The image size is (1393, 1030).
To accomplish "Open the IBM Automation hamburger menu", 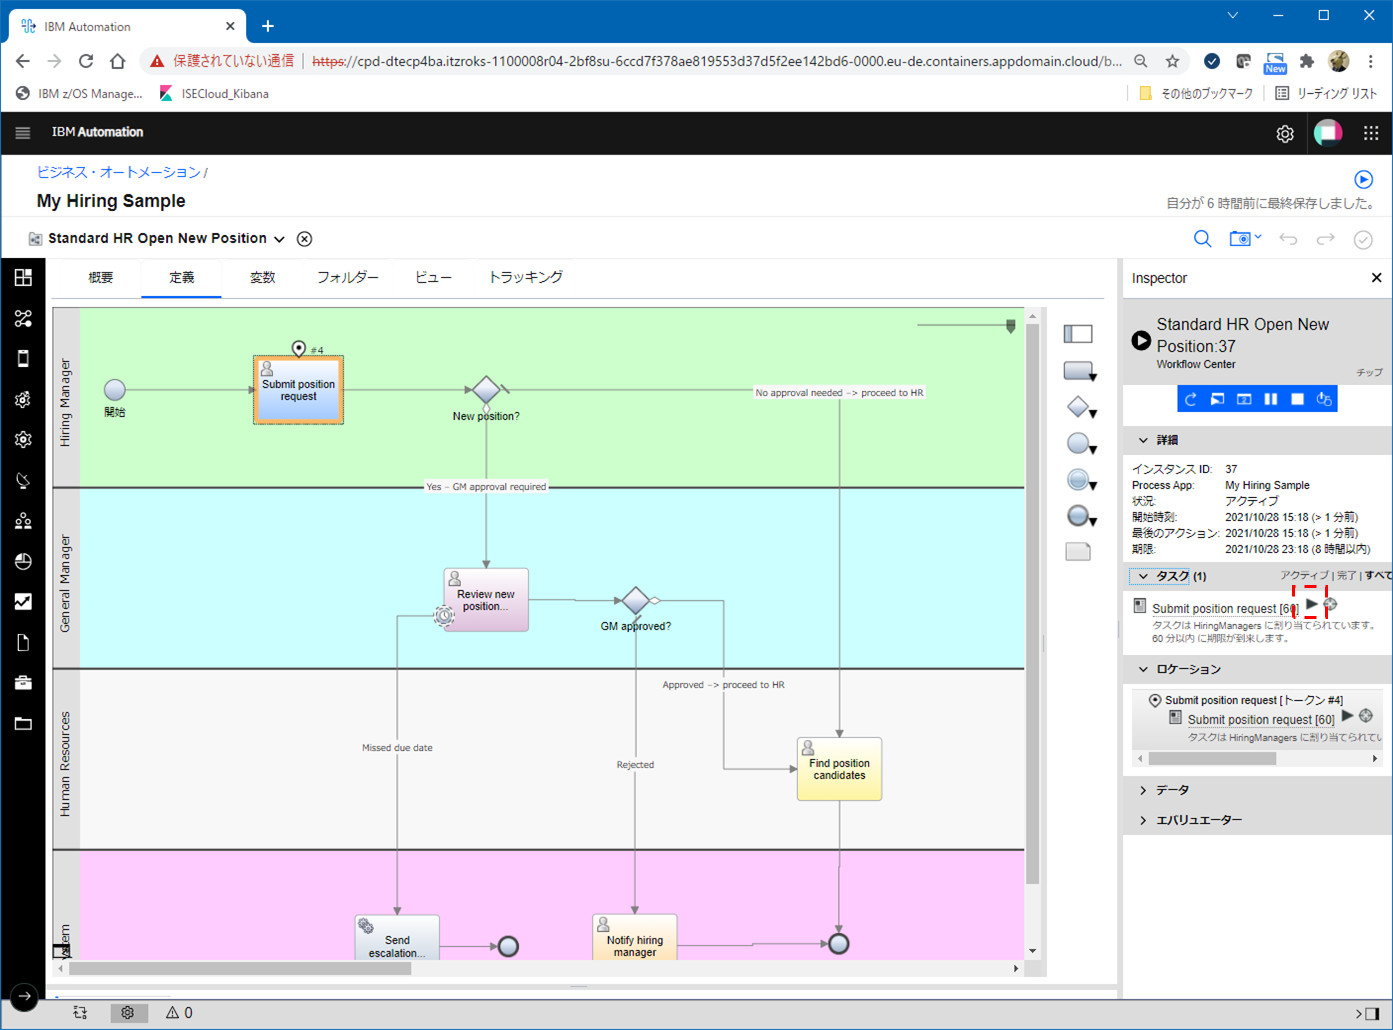I will 23,133.
